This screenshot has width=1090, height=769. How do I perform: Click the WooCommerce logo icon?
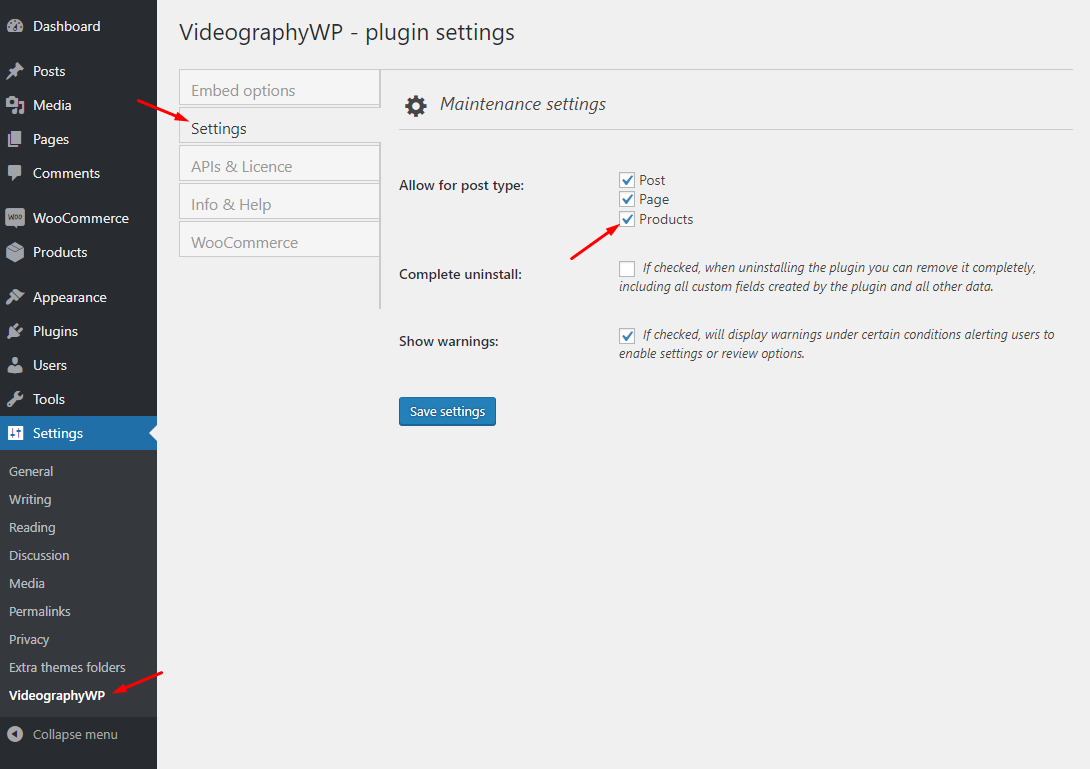15,218
